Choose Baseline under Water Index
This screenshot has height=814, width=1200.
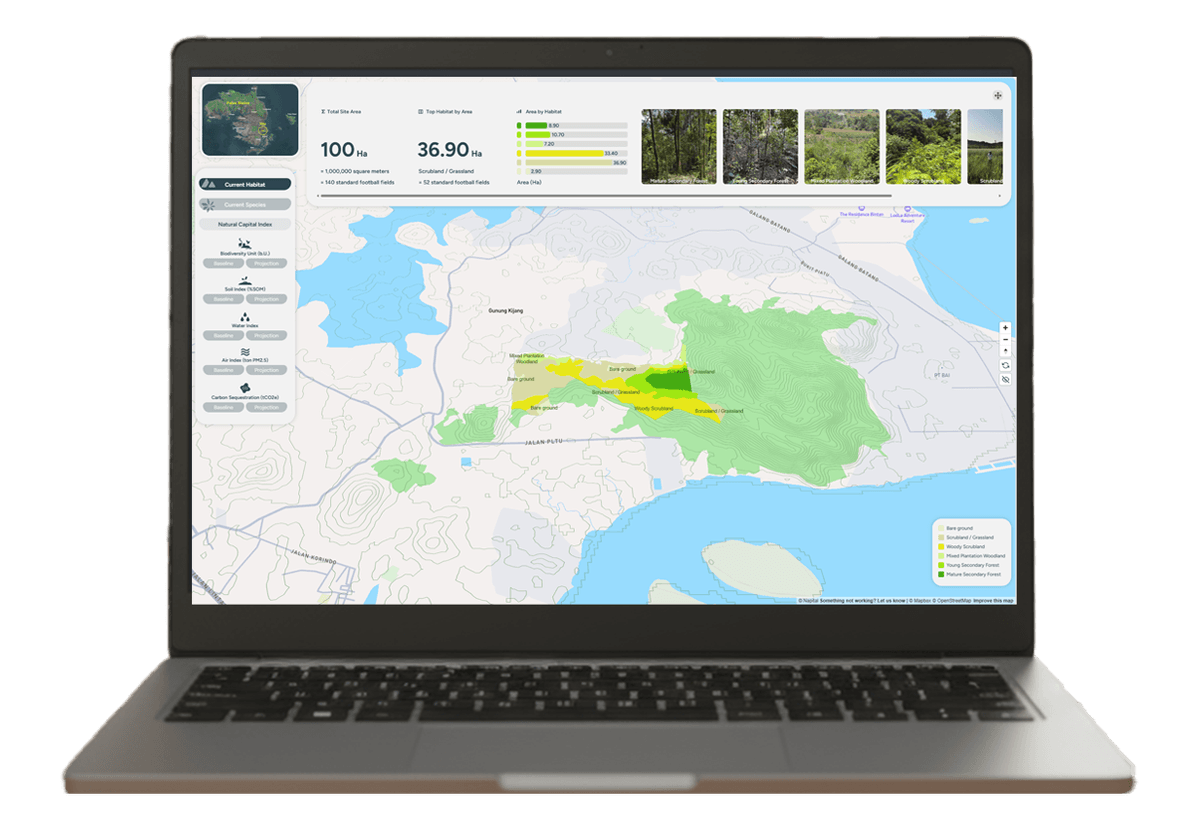[223, 335]
